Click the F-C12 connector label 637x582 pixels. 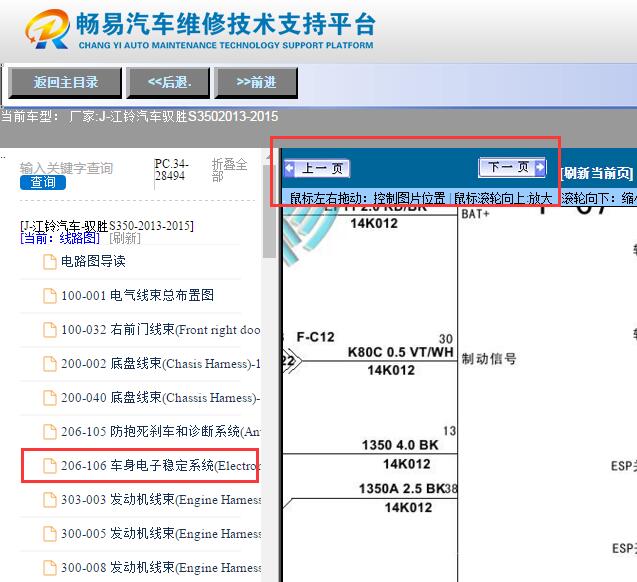click(315, 337)
